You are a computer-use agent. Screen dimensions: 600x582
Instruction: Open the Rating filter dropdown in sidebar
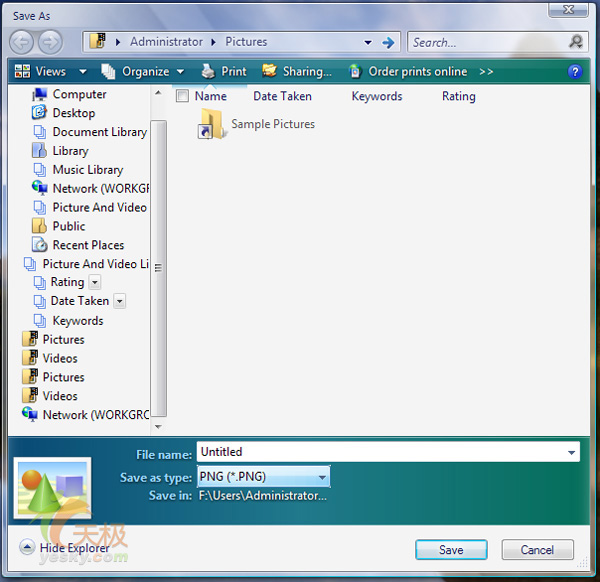95,282
